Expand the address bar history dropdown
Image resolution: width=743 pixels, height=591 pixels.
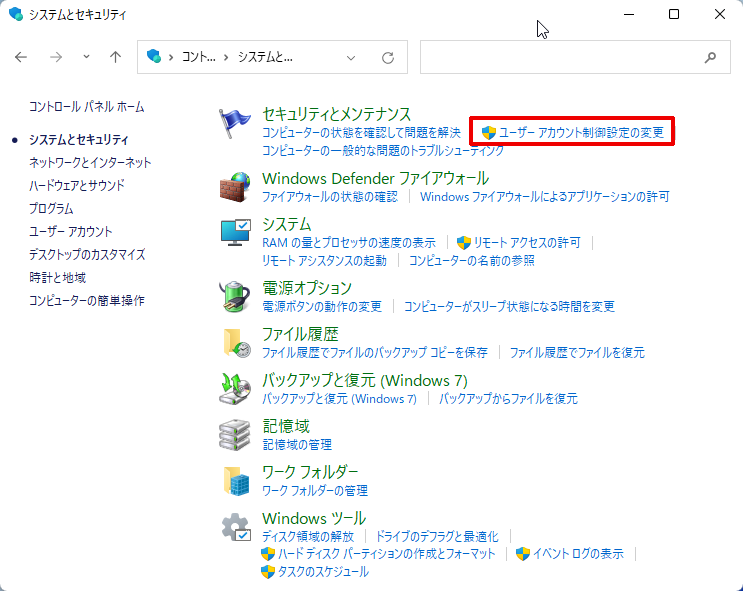(351, 58)
